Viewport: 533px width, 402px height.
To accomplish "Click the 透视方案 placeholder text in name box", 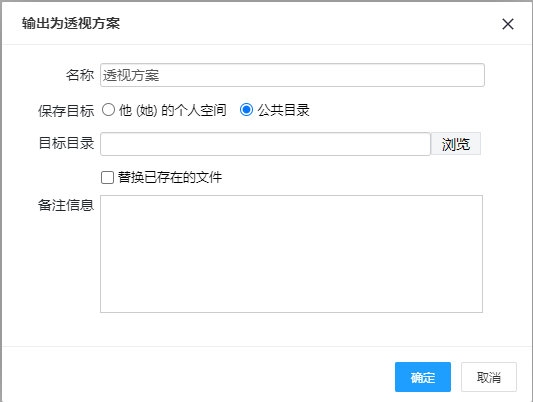I will pyautogui.click(x=131, y=75).
